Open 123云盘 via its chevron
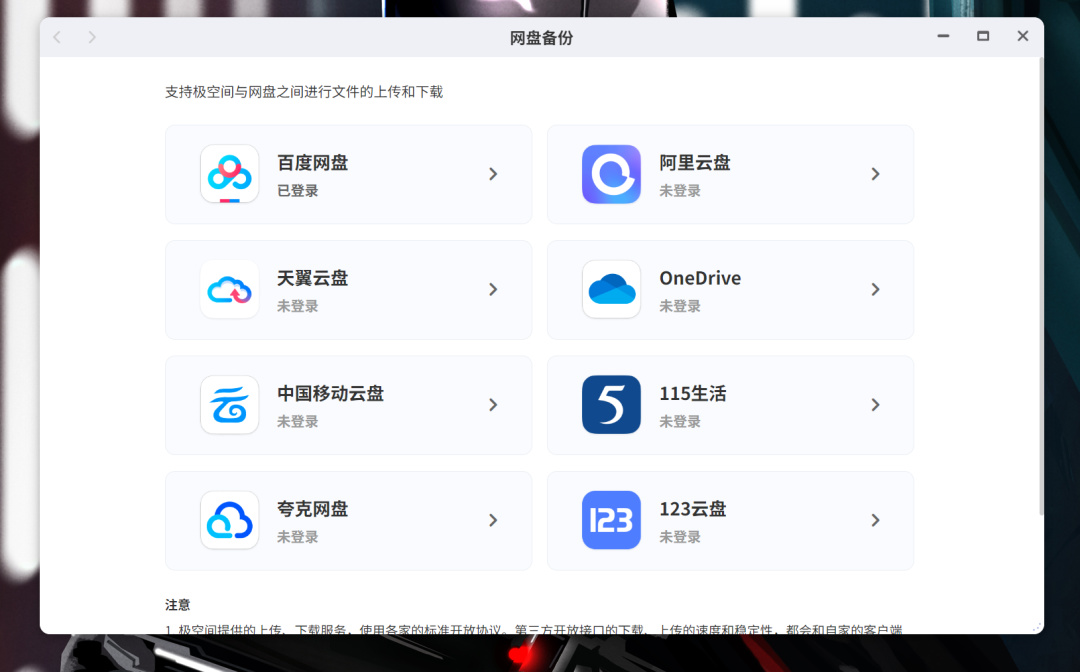1080x672 pixels. 875,520
